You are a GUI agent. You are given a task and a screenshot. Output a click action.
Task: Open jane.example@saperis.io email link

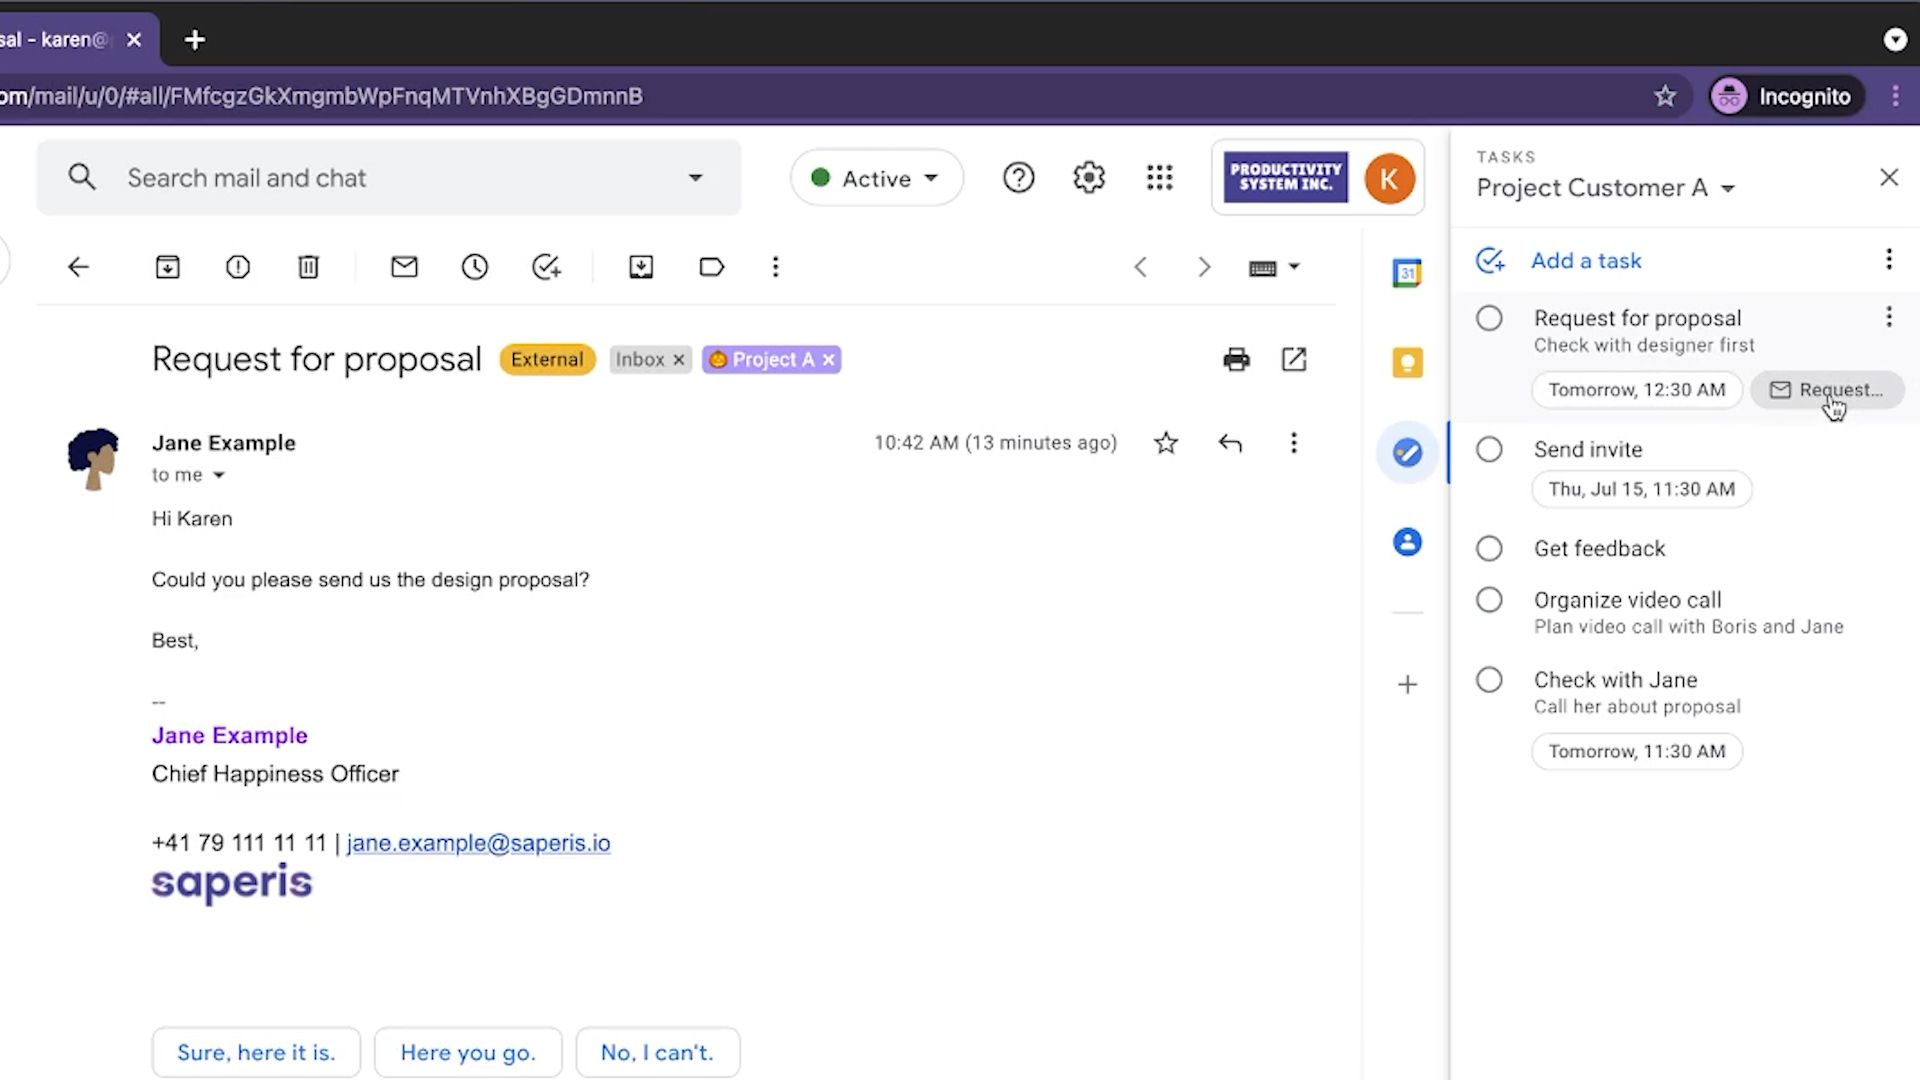pyautogui.click(x=478, y=843)
